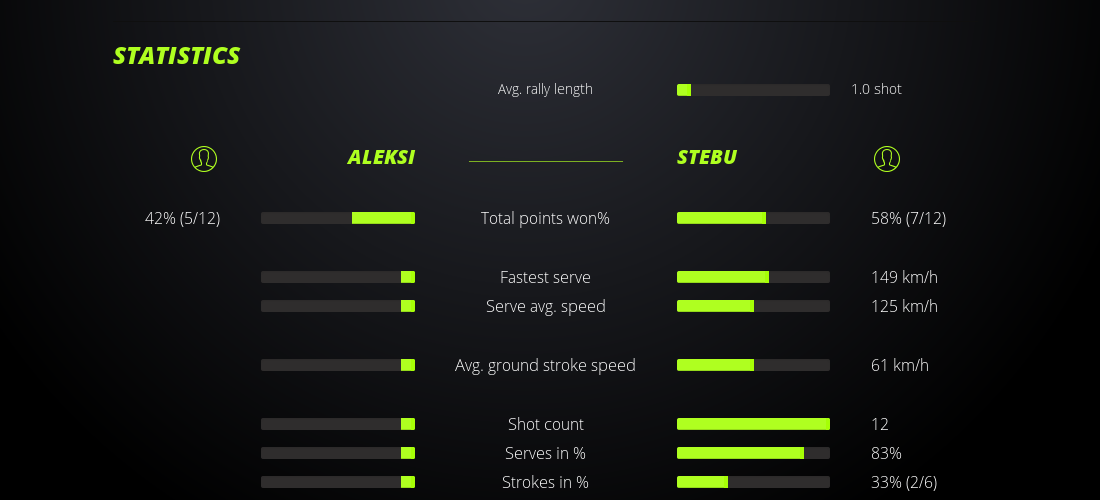The image size is (1100, 500).
Task: Click Aleksi's Total points won bar
Action: point(338,218)
